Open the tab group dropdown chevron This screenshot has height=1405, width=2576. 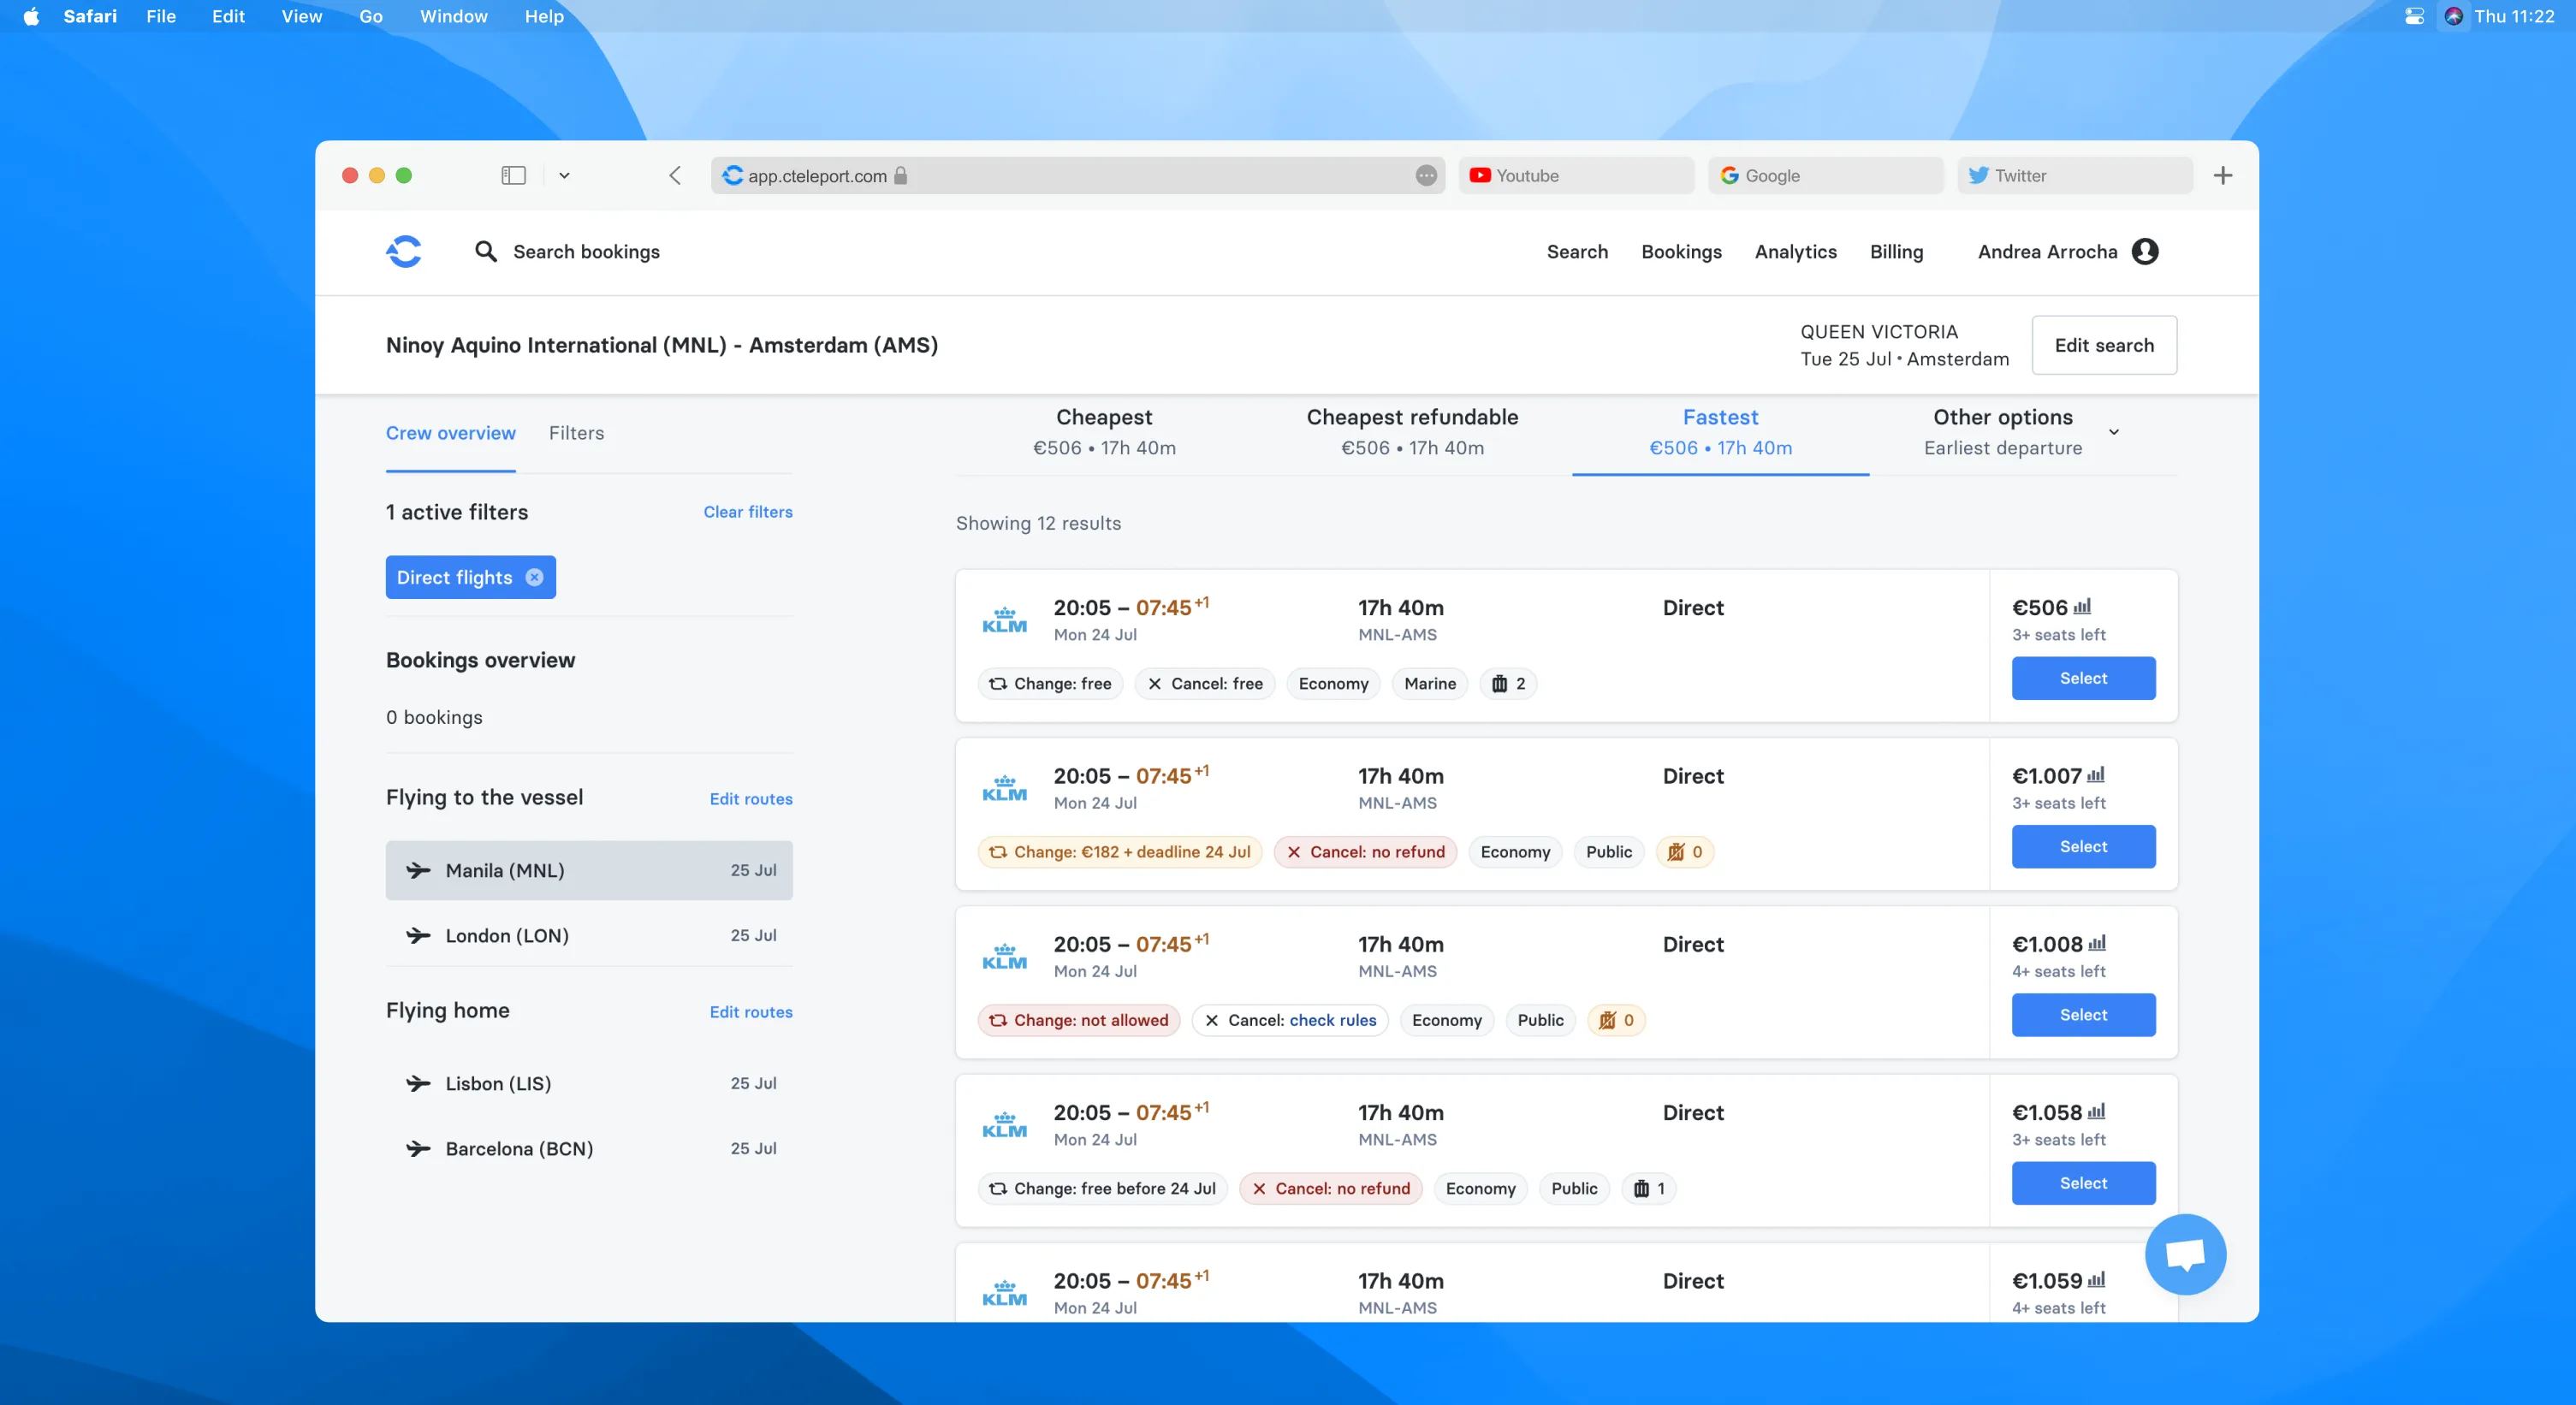coord(564,176)
